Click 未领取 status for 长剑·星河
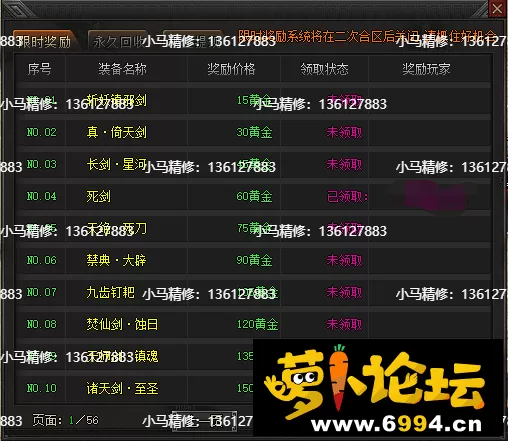The width and height of the screenshot is (508, 441). 344,164
